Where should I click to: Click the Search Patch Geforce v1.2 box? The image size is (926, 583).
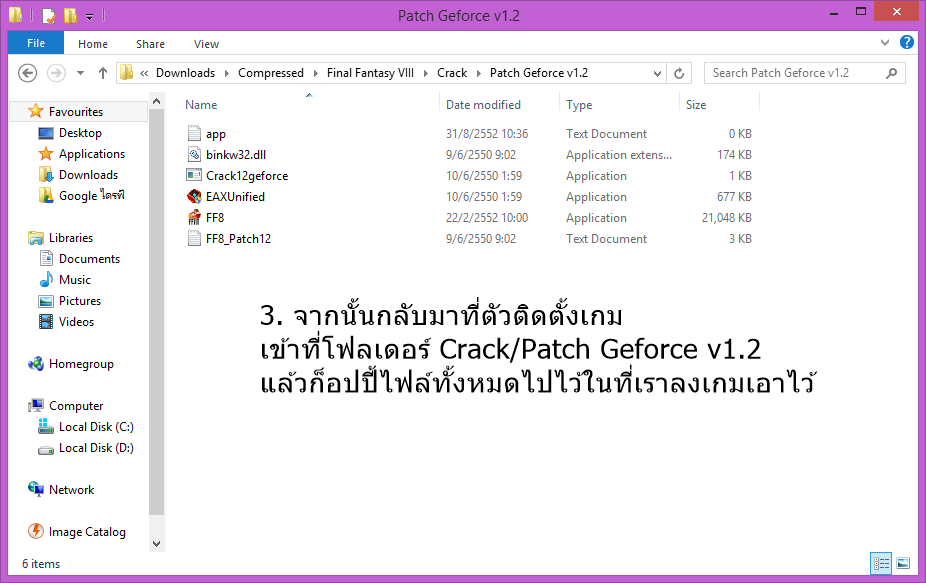[x=804, y=73]
